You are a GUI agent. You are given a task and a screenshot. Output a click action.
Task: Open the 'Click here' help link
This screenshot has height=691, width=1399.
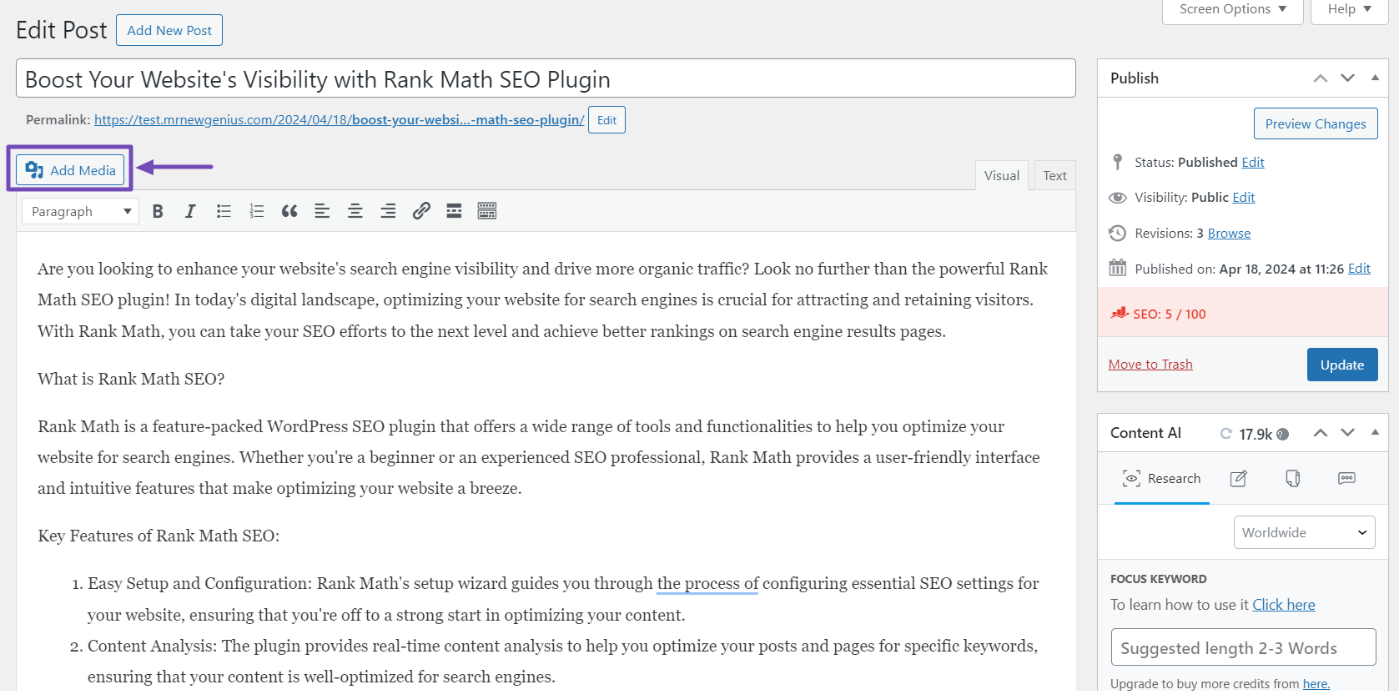pos(1284,604)
